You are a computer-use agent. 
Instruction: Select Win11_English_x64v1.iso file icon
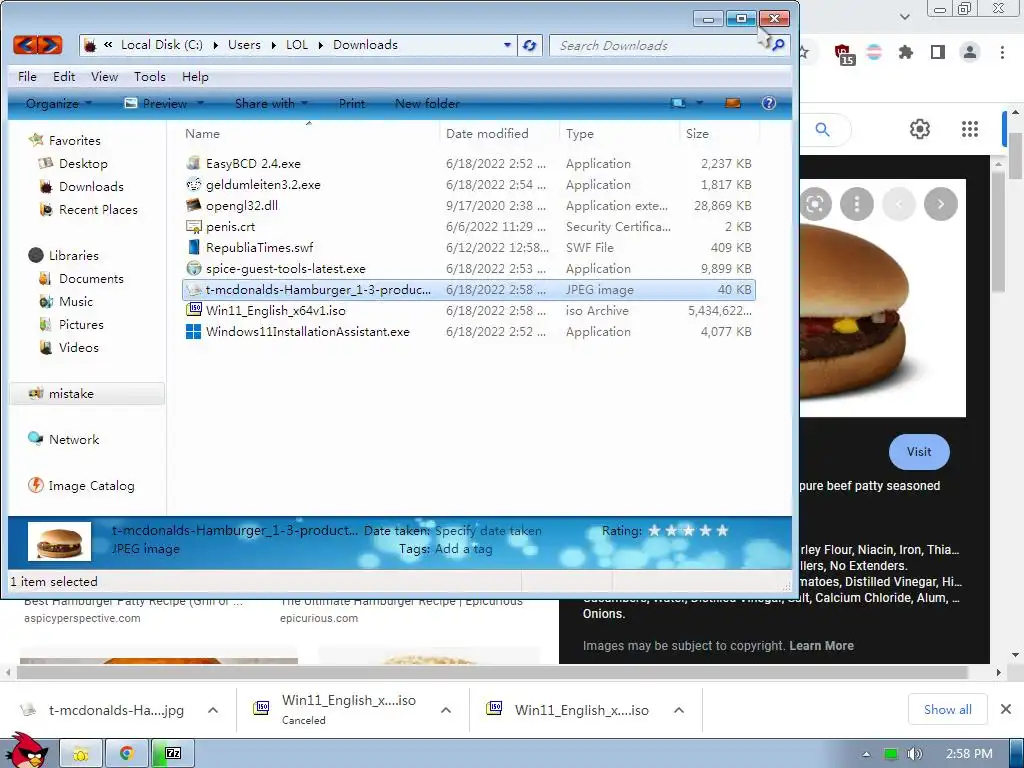pos(193,310)
